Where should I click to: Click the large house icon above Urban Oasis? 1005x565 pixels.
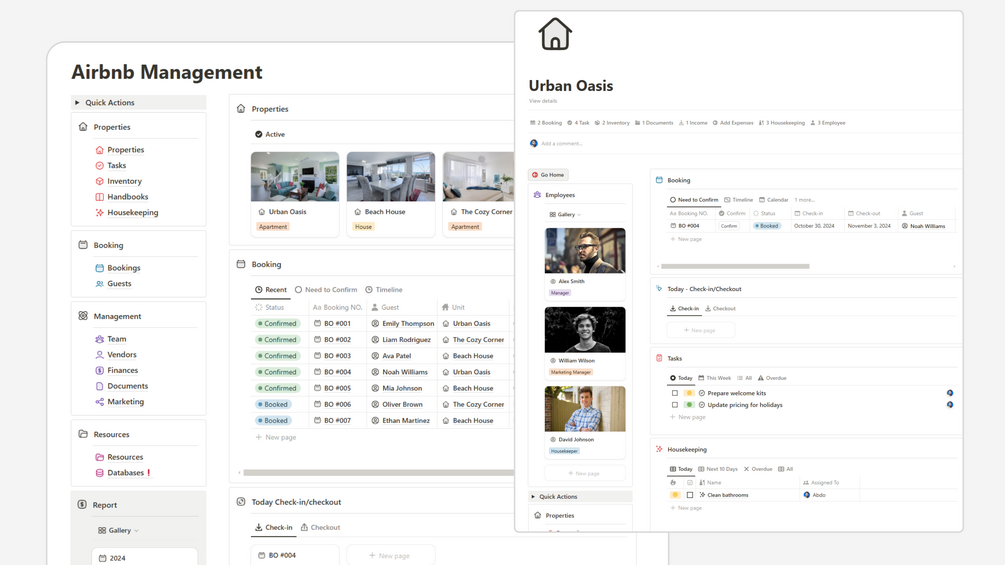555,34
